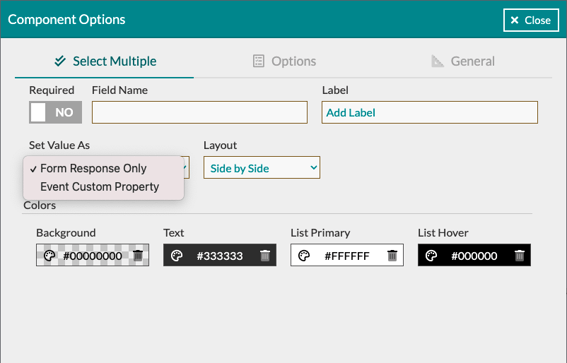Open the List Primary palette icon
Image resolution: width=567 pixels, height=363 pixels.
(x=304, y=256)
